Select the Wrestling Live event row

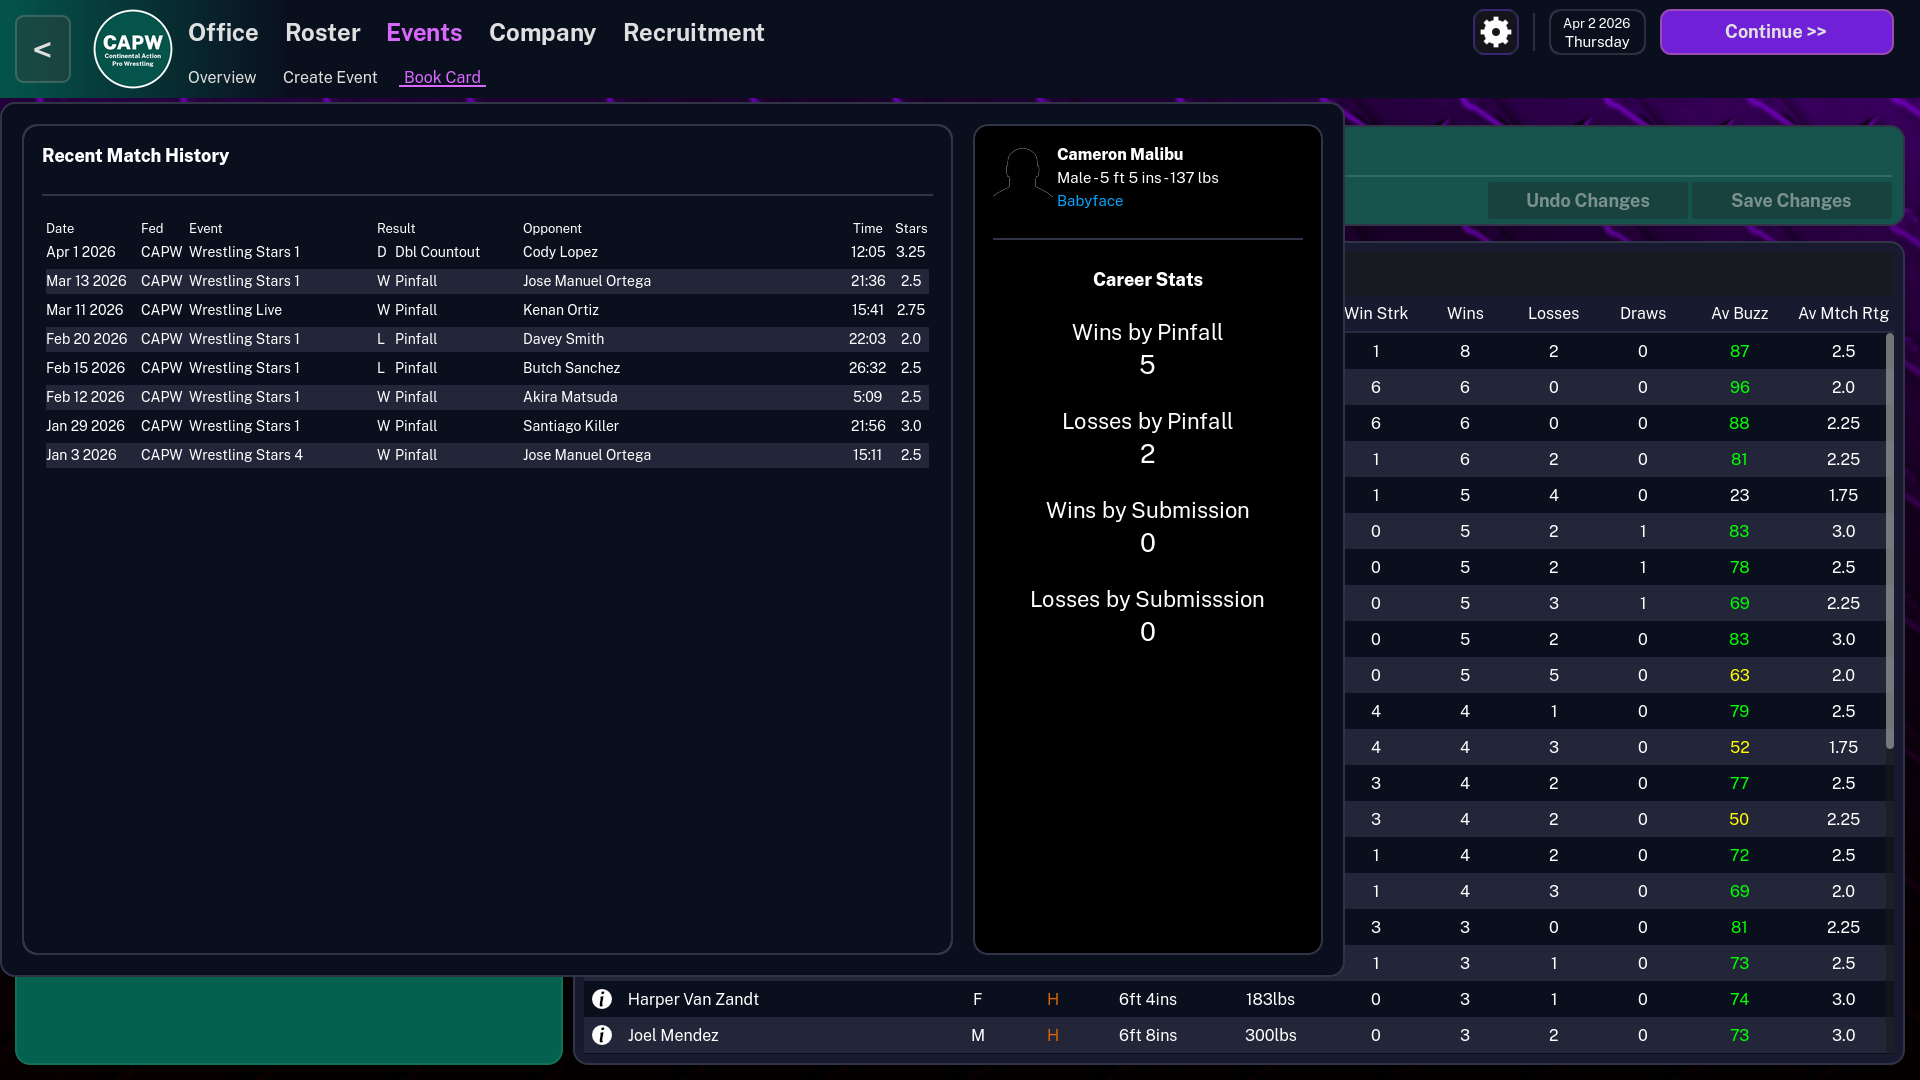(487, 310)
